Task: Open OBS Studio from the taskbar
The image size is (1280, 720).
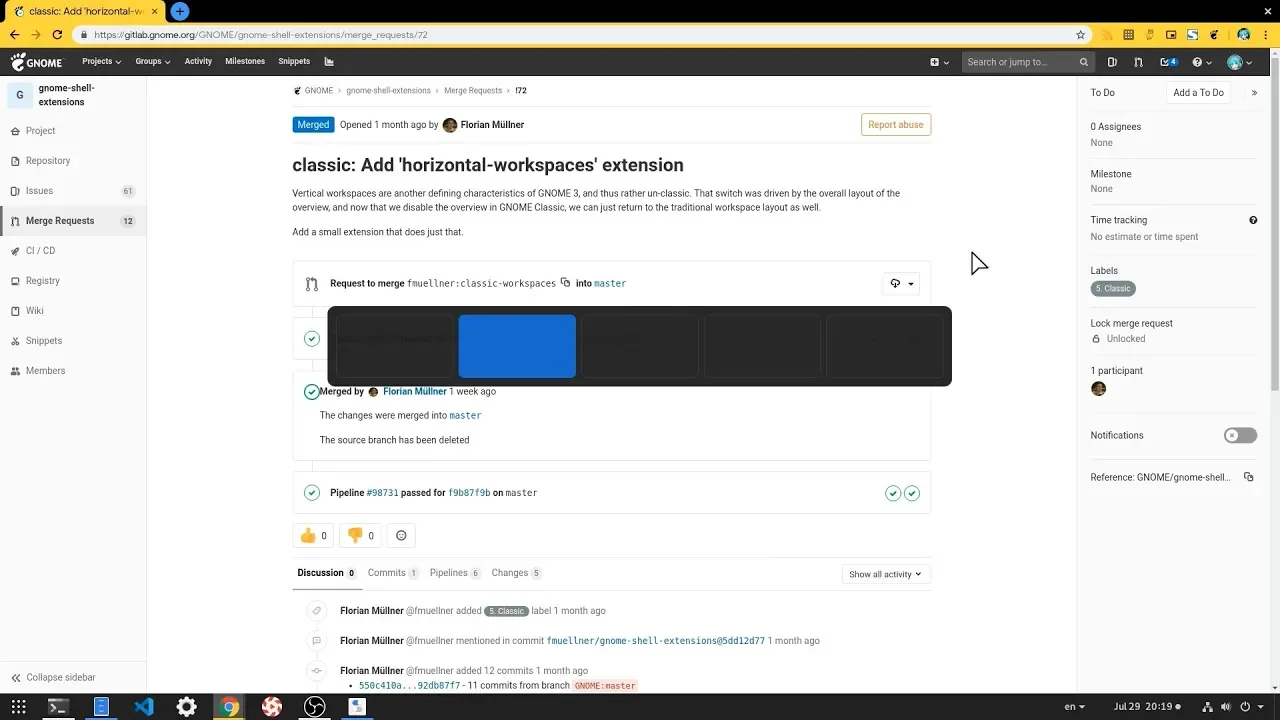Action: (x=314, y=707)
